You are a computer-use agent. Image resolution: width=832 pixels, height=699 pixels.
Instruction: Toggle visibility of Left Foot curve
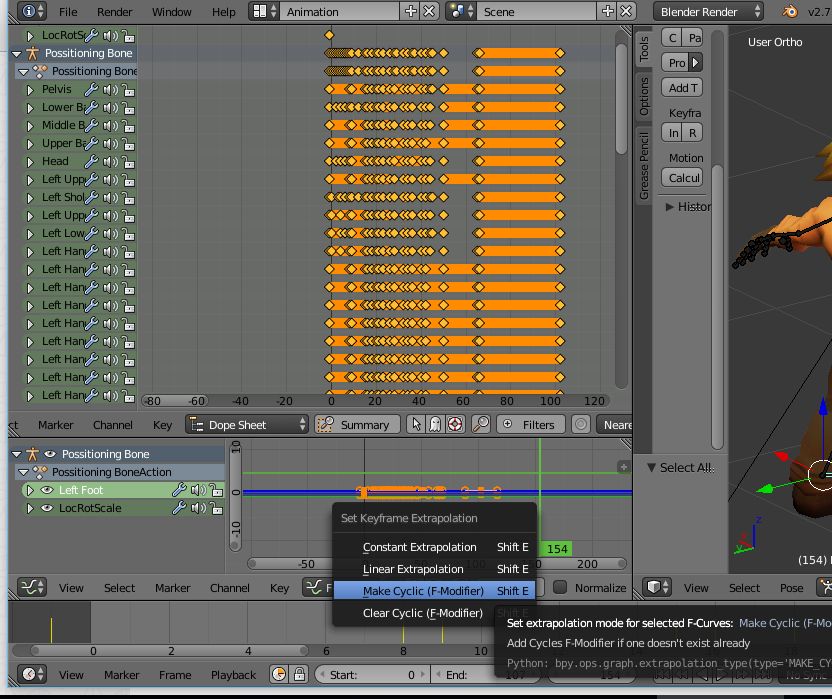tap(47, 490)
